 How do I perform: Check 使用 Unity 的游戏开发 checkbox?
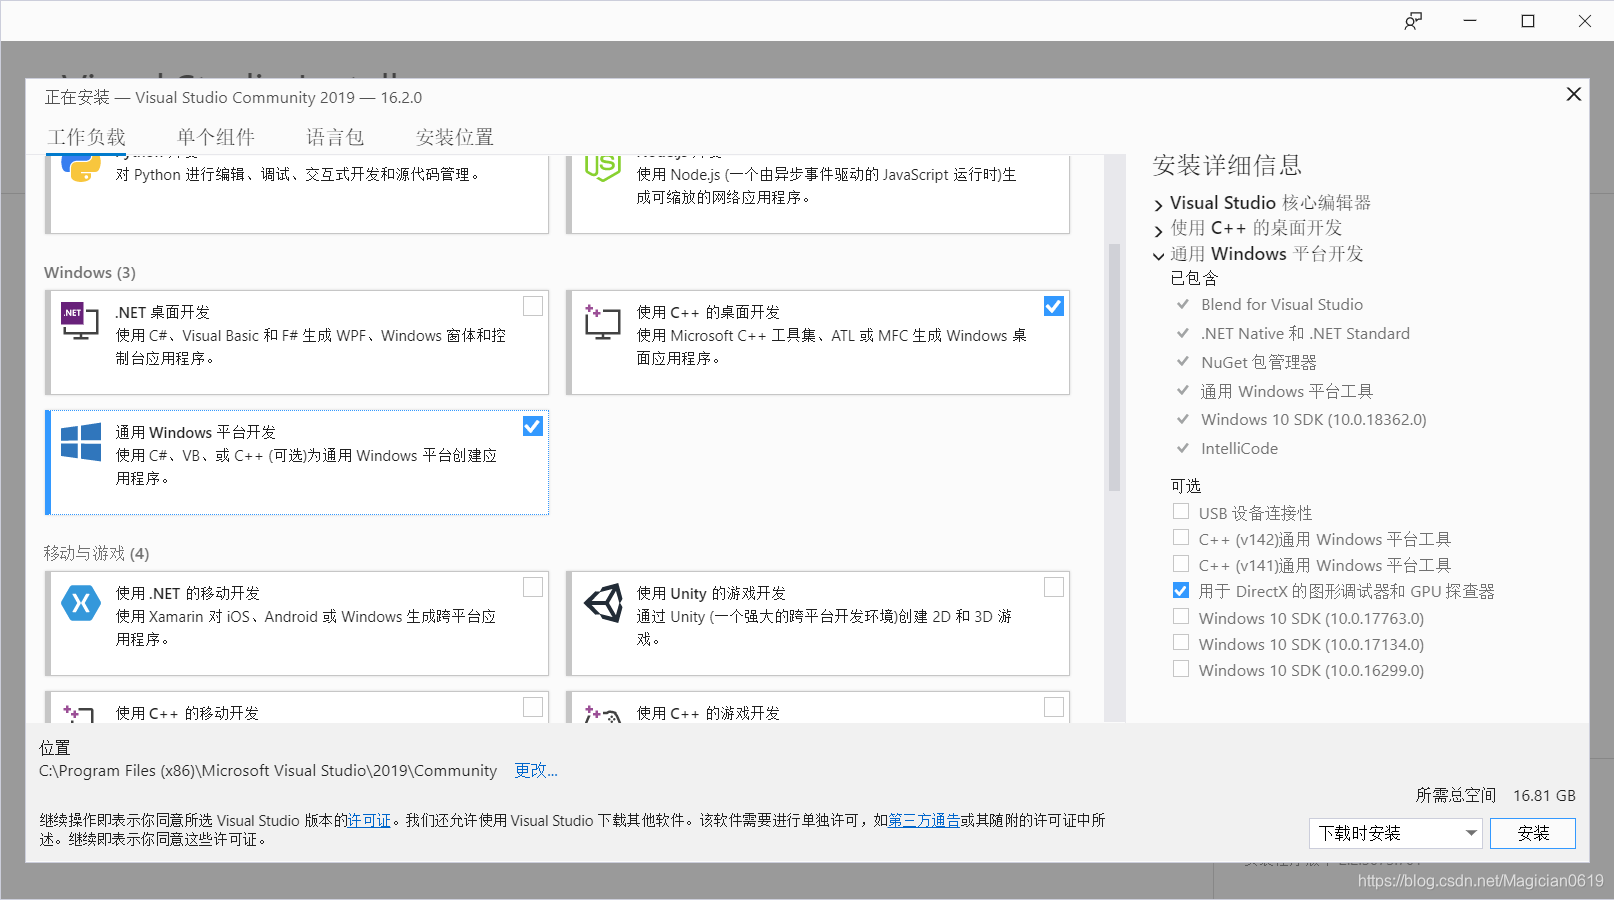(x=1054, y=587)
